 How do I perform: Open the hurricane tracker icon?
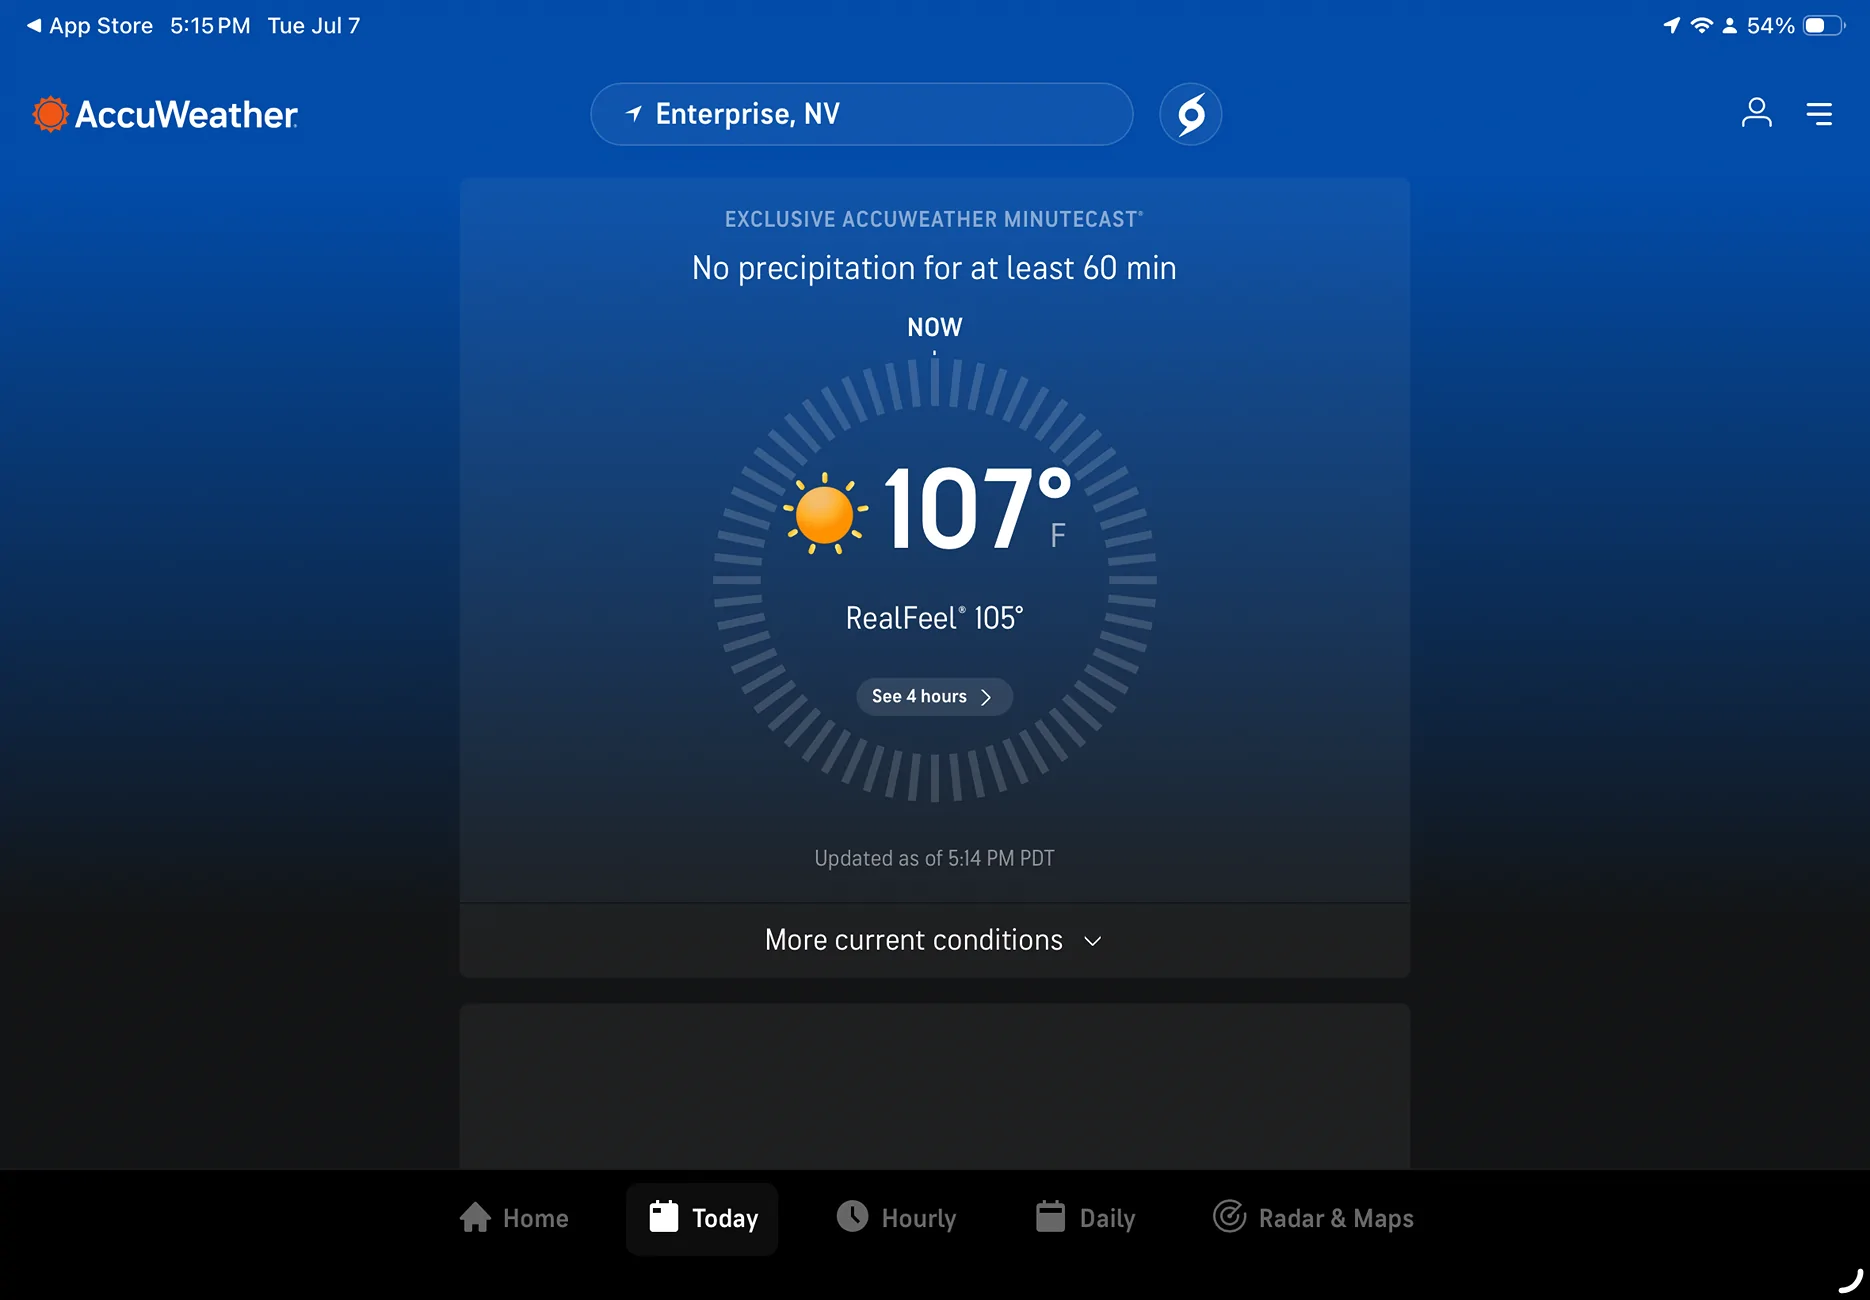[x=1190, y=114]
